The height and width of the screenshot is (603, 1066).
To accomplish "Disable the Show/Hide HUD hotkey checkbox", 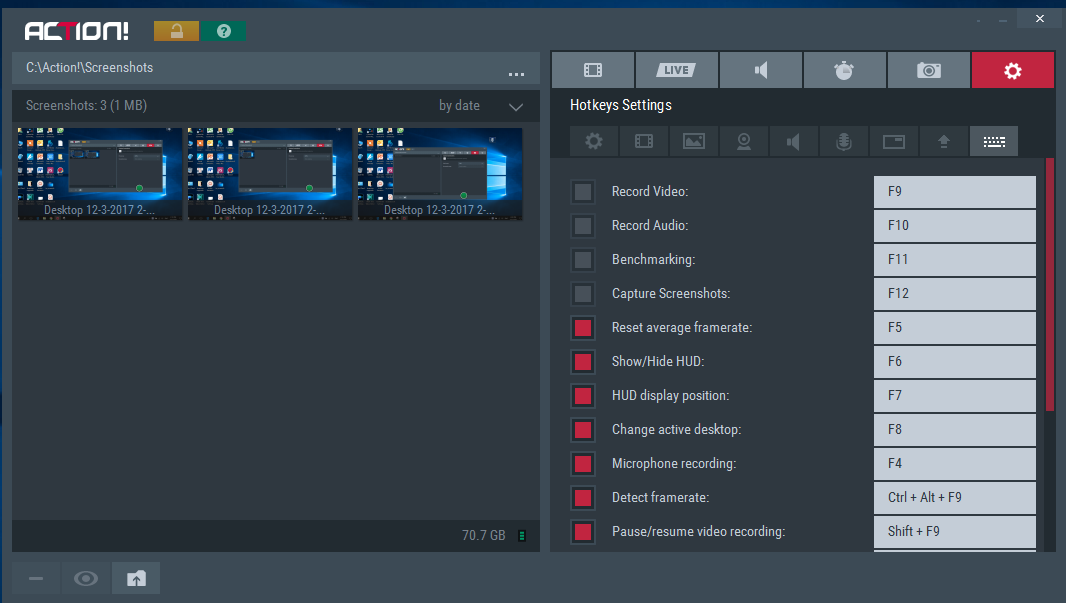I will pos(582,362).
